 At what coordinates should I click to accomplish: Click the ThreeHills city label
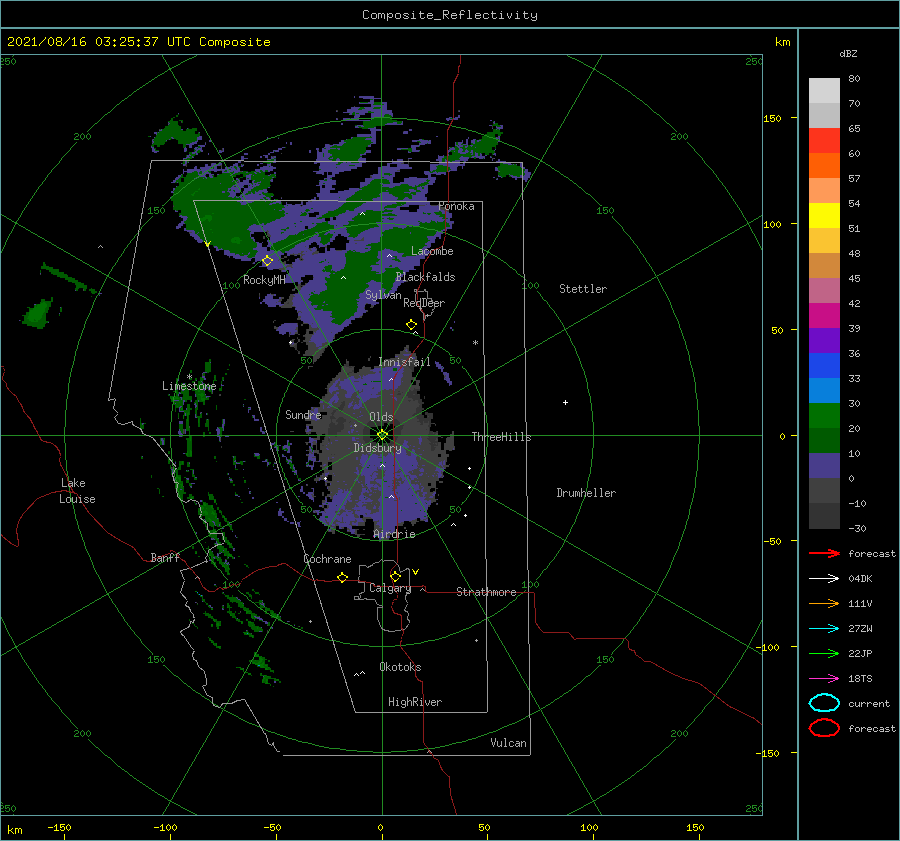pyautogui.click(x=502, y=437)
